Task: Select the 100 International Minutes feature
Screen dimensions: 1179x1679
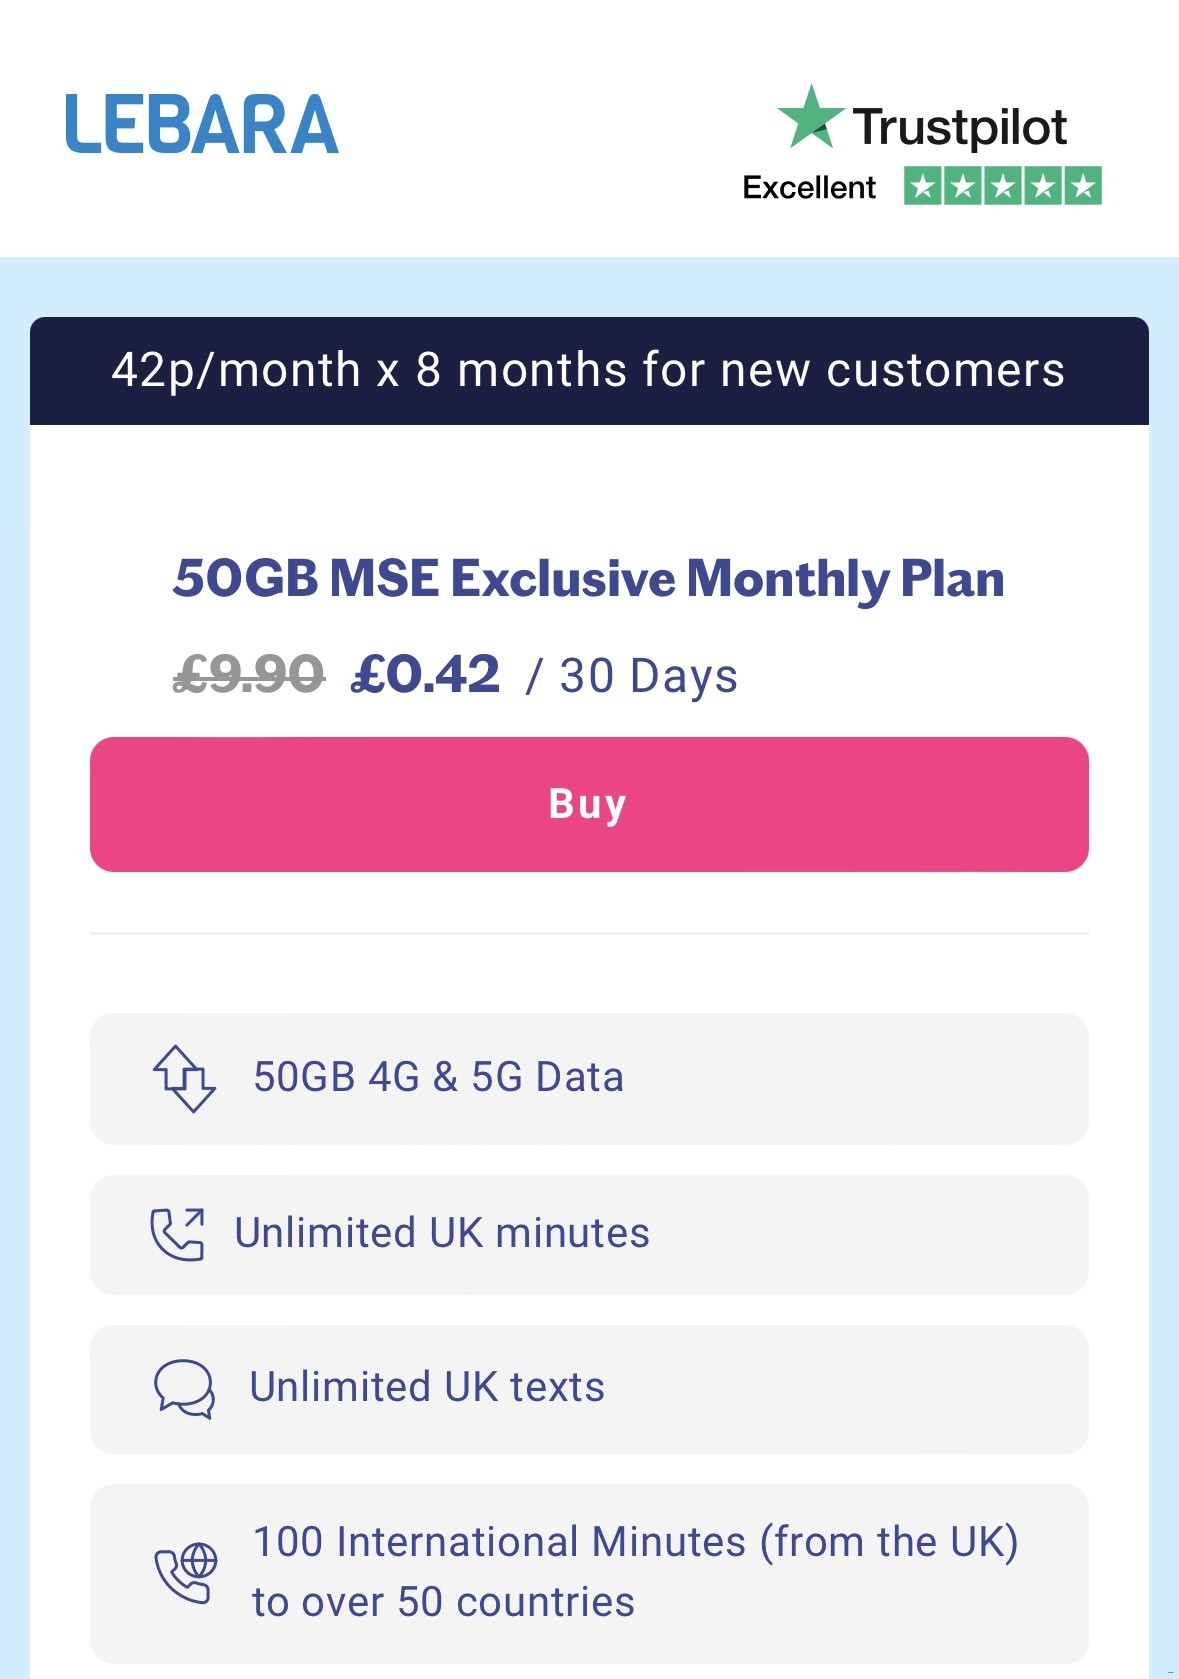Action: pos(635,1542)
